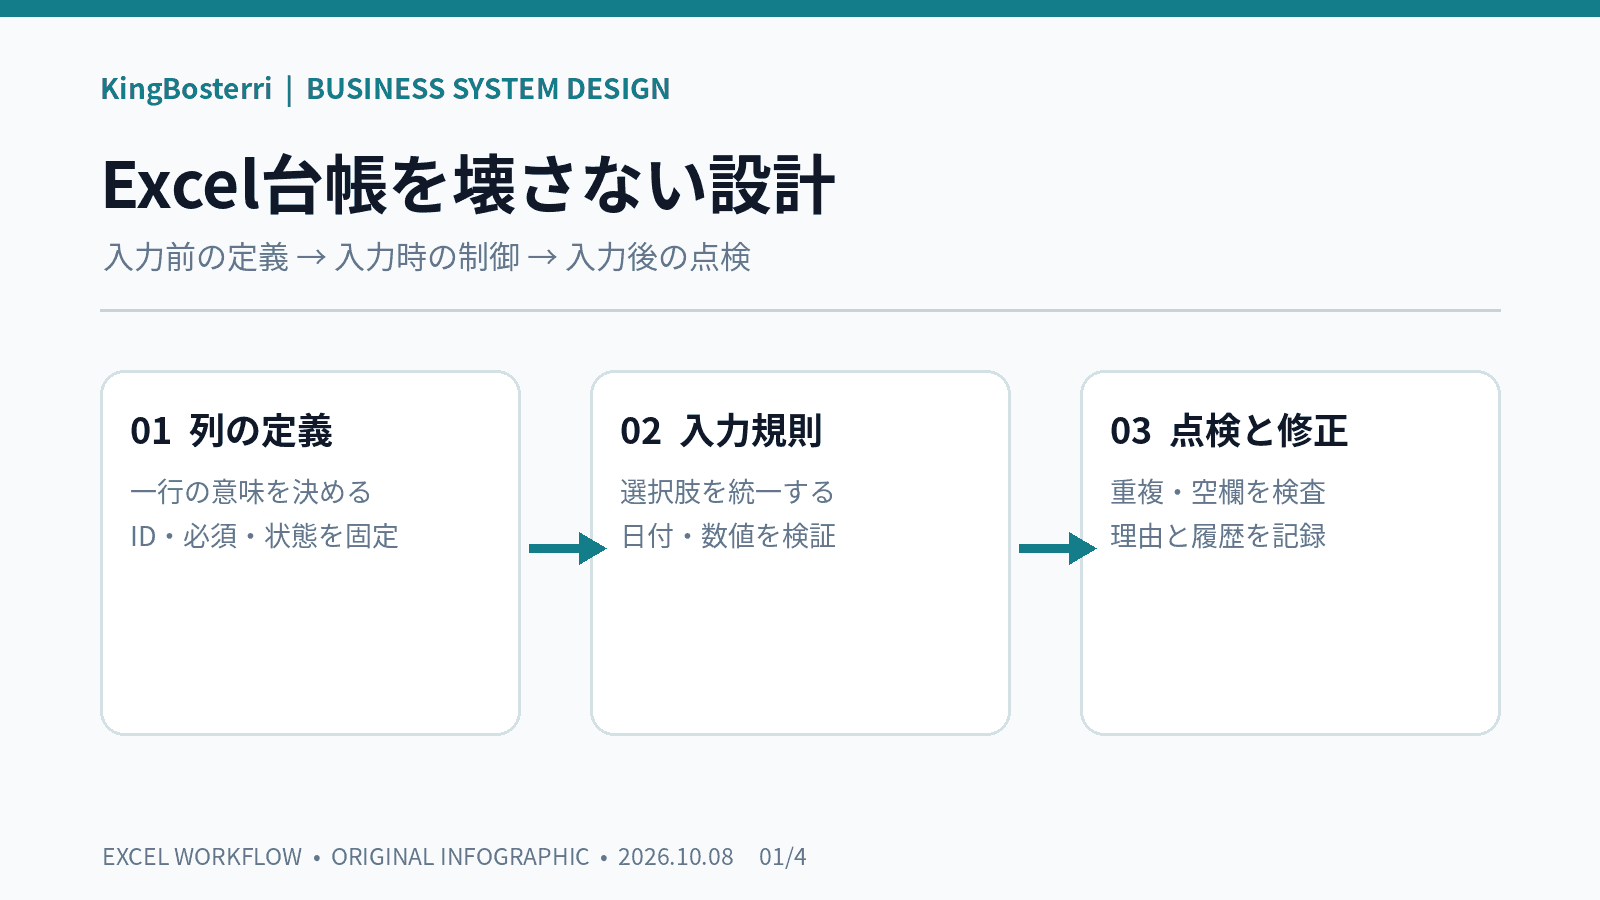Click the heading 01 列の定義
The image size is (1600, 900).
pyautogui.click(x=231, y=431)
